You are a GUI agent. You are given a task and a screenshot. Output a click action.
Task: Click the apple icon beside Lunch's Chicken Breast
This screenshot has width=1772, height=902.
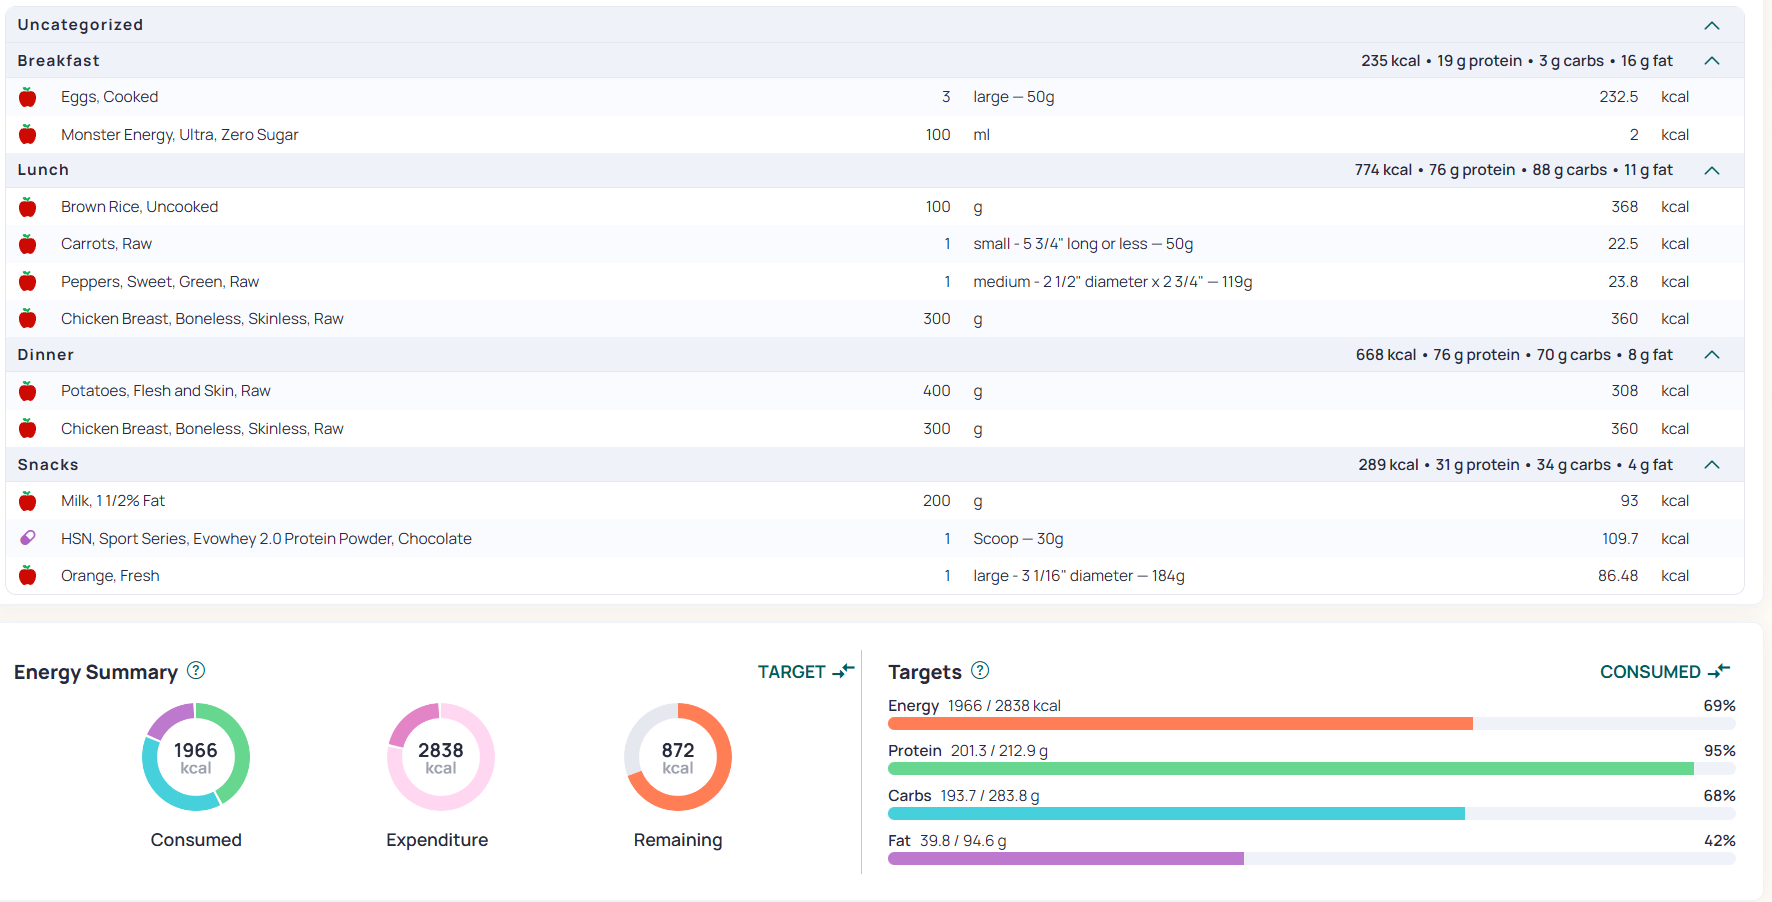click(28, 318)
